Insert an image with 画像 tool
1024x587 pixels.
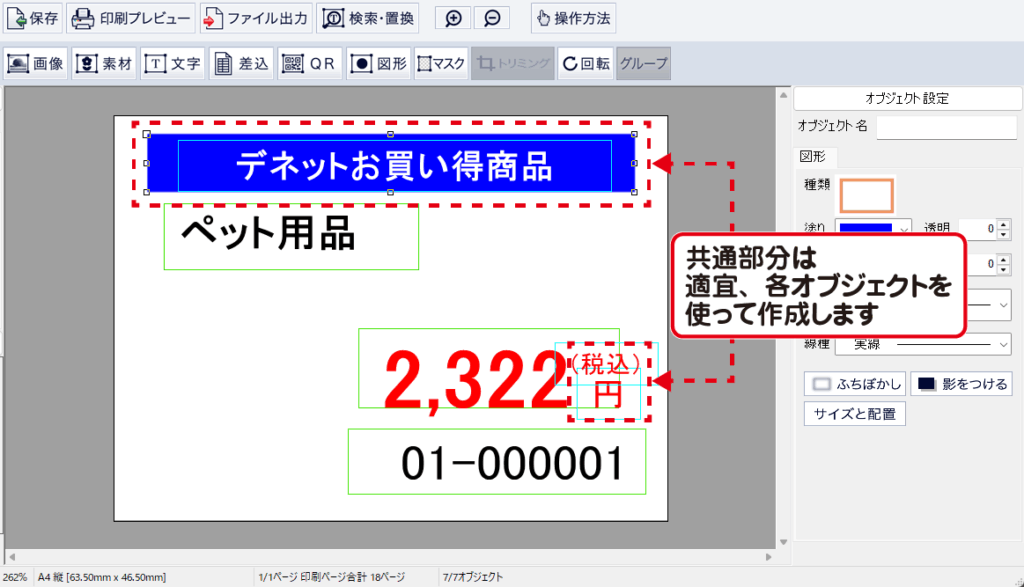(x=35, y=64)
